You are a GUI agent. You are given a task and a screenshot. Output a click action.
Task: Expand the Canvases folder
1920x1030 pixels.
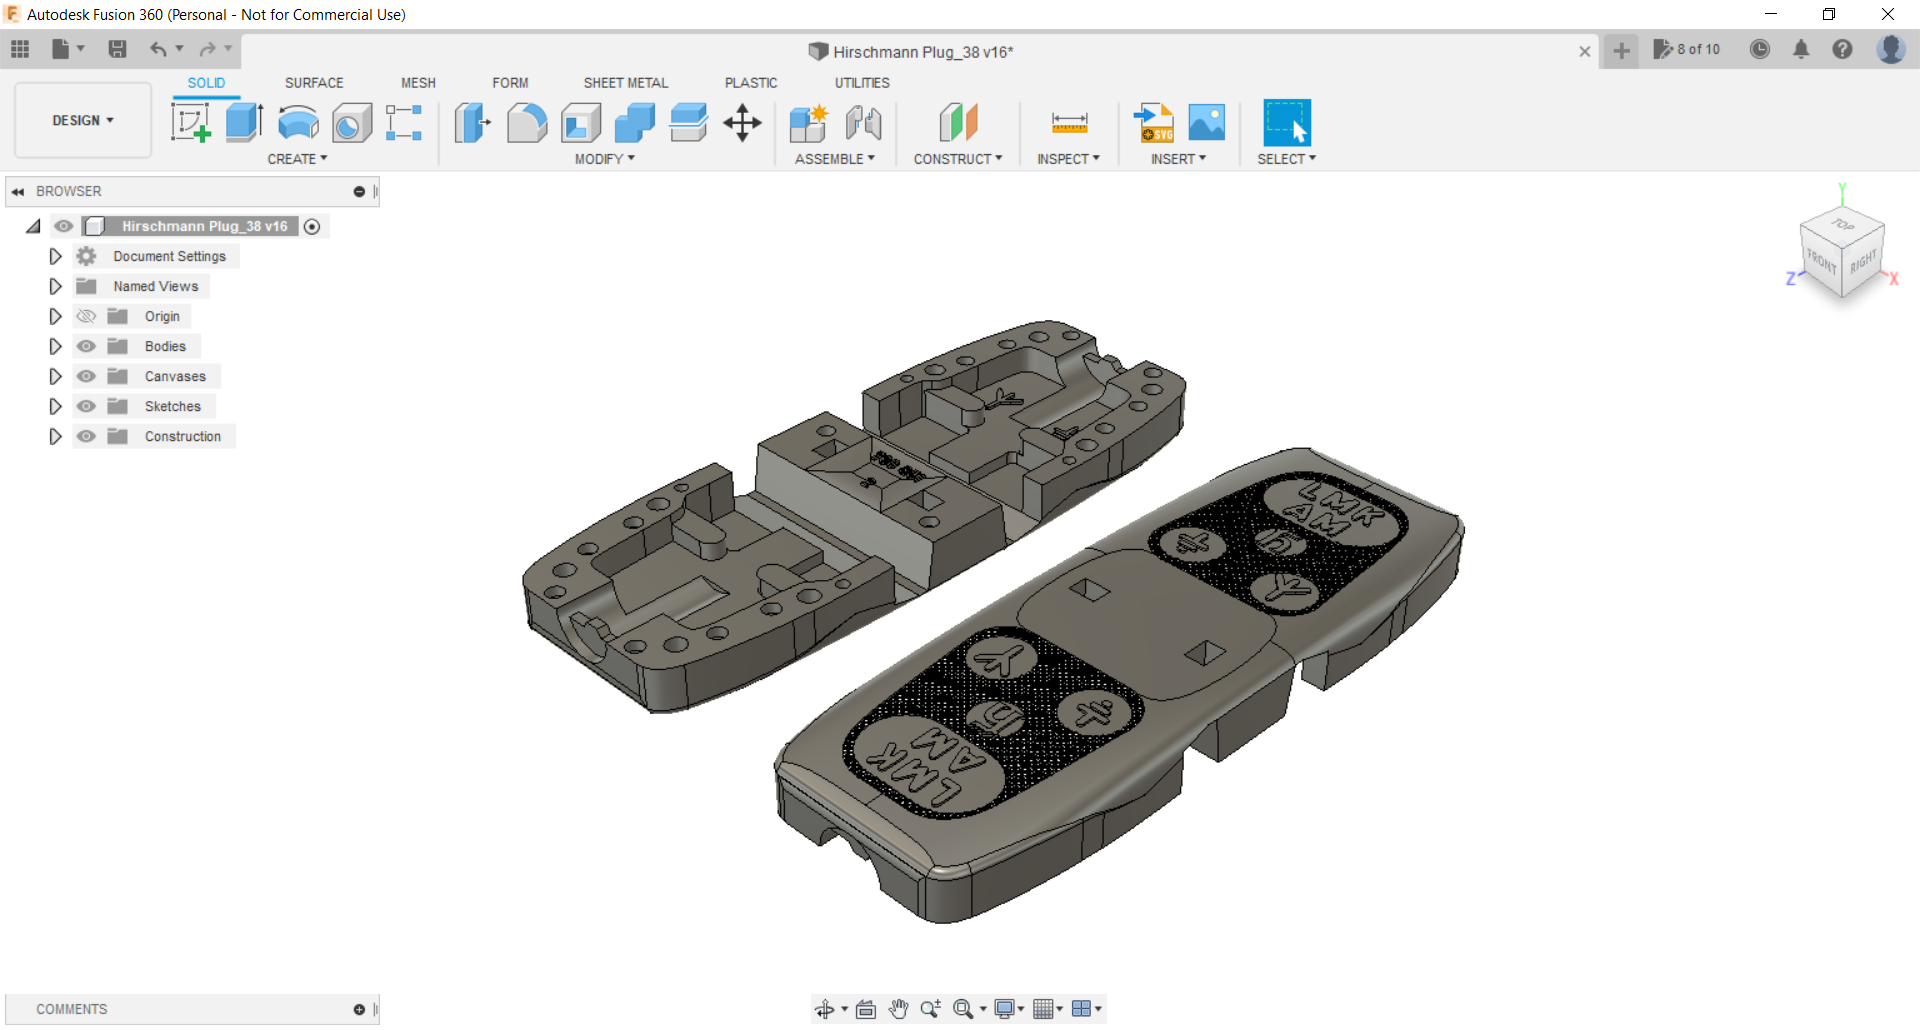coord(55,376)
